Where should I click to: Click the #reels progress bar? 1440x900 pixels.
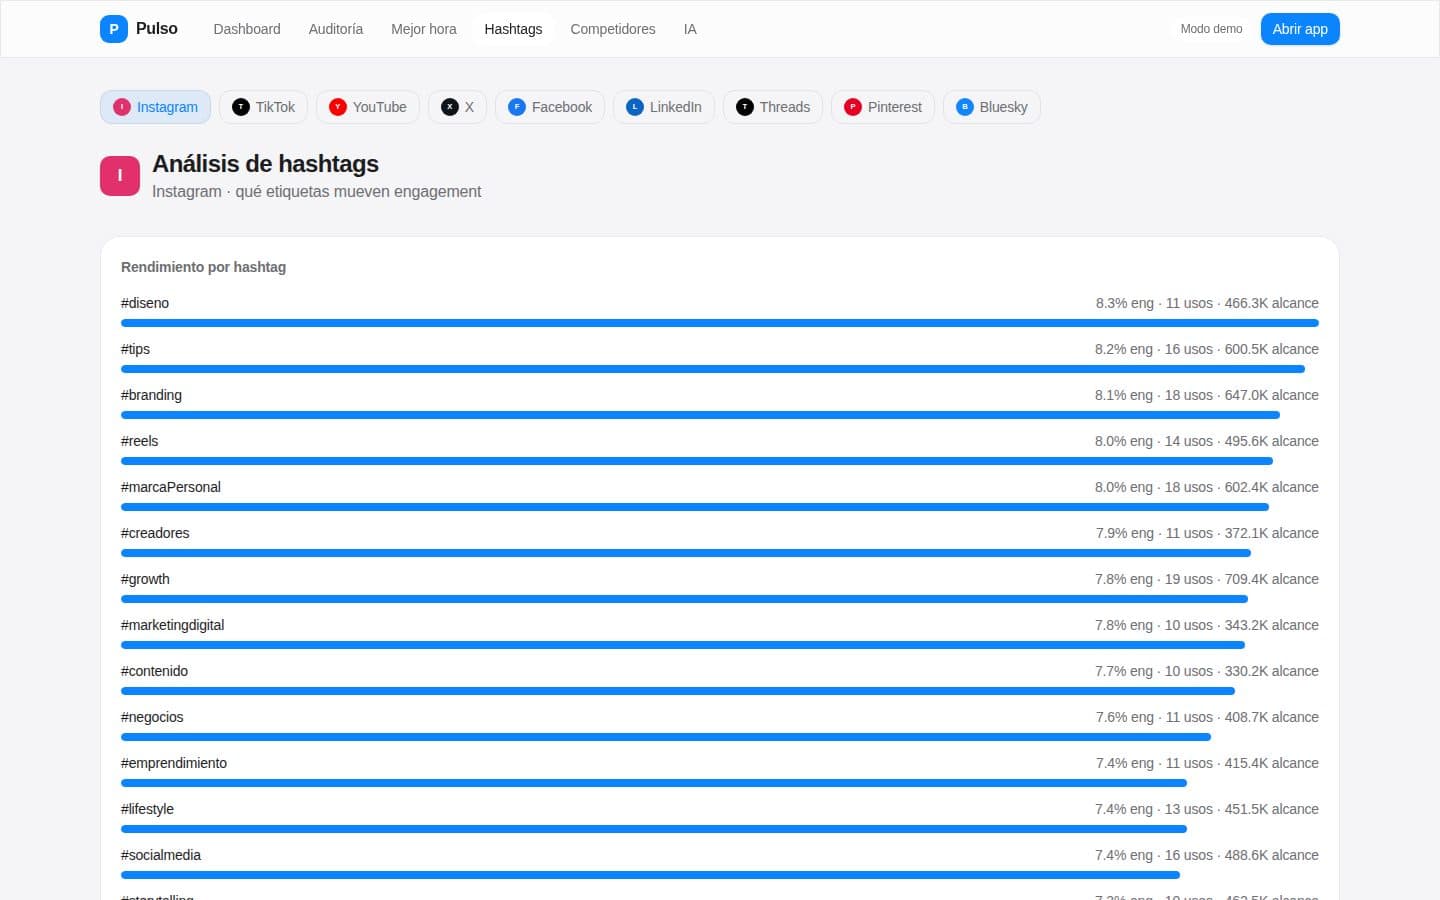tap(697, 461)
